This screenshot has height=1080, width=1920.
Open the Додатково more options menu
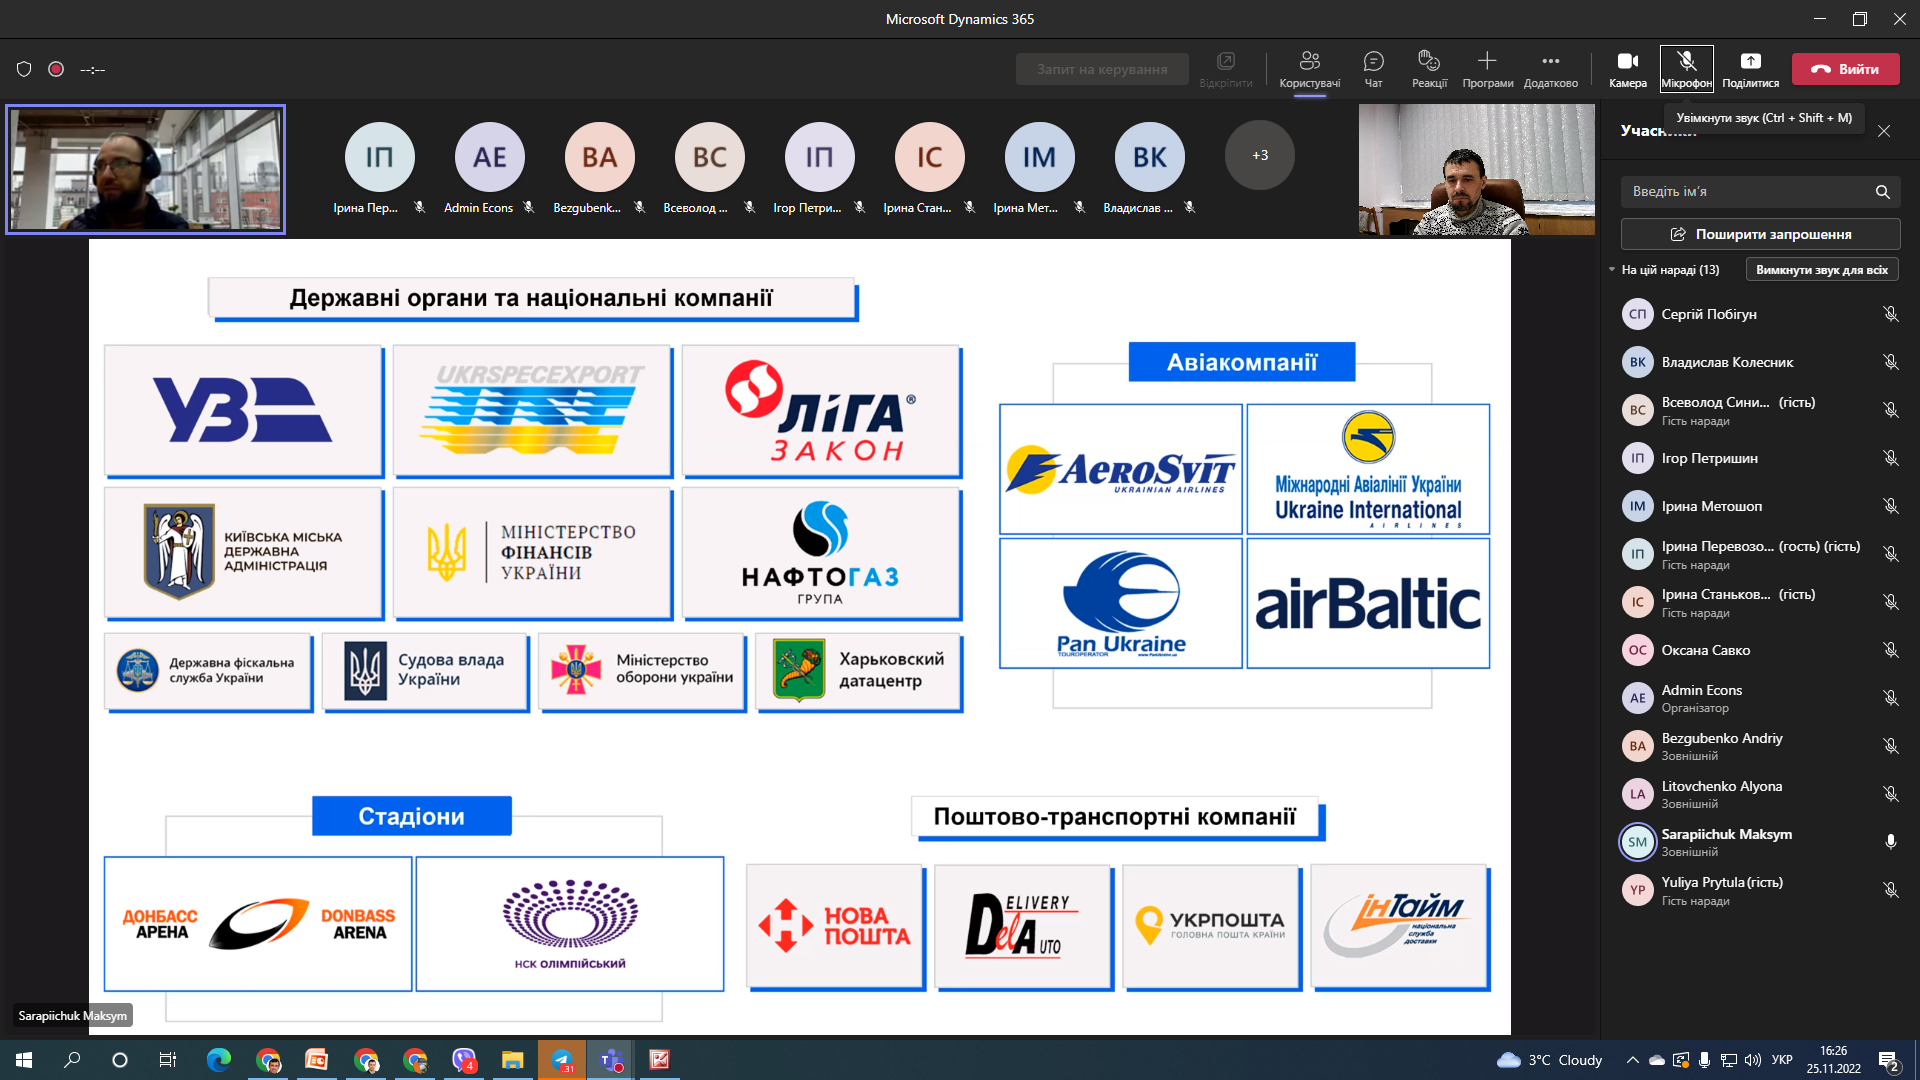[1550, 62]
